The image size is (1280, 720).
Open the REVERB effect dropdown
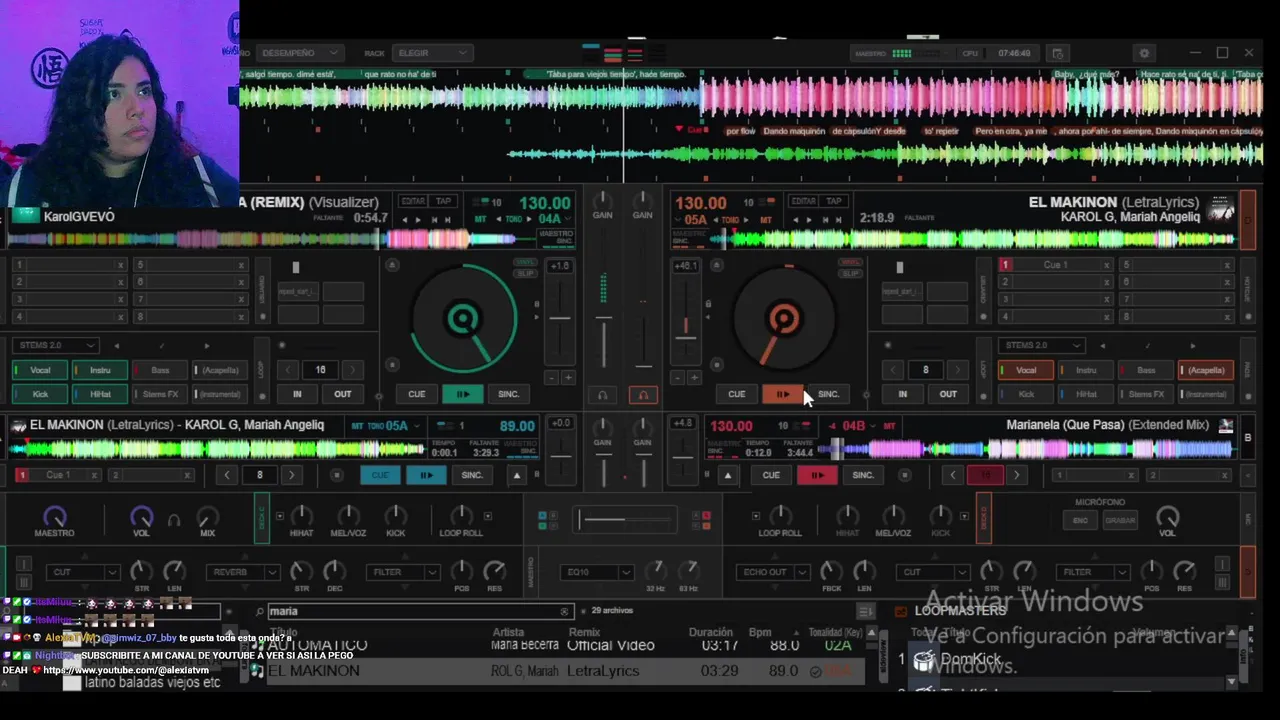coord(243,572)
